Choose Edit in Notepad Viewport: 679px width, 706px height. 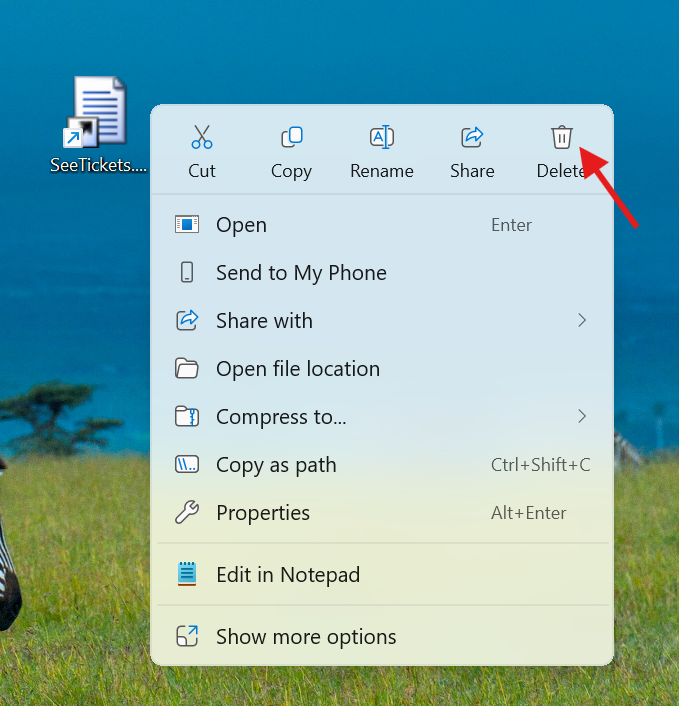(x=288, y=575)
